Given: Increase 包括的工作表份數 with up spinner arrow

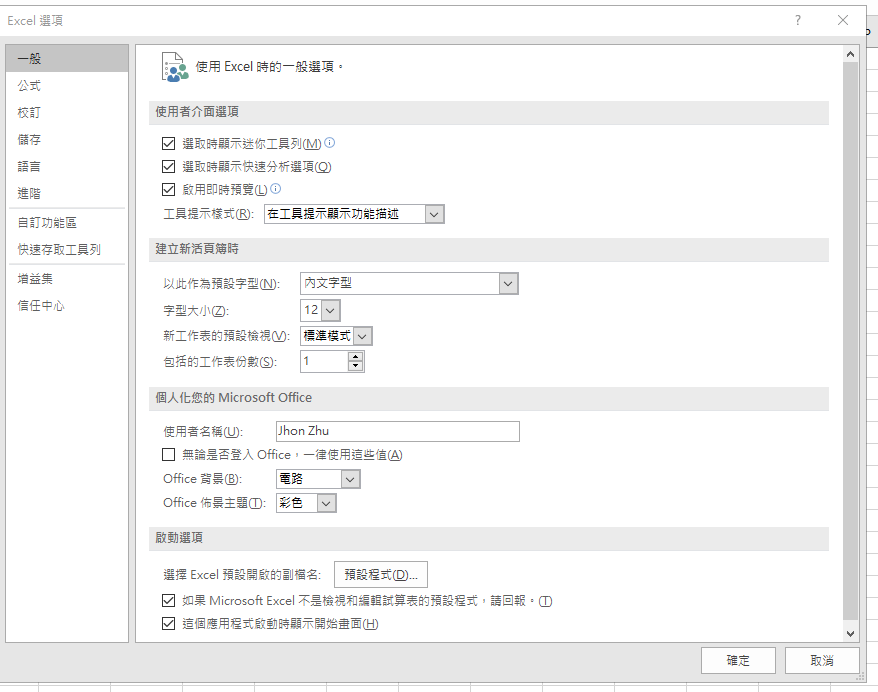Looking at the screenshot, I should coord(355,357).
